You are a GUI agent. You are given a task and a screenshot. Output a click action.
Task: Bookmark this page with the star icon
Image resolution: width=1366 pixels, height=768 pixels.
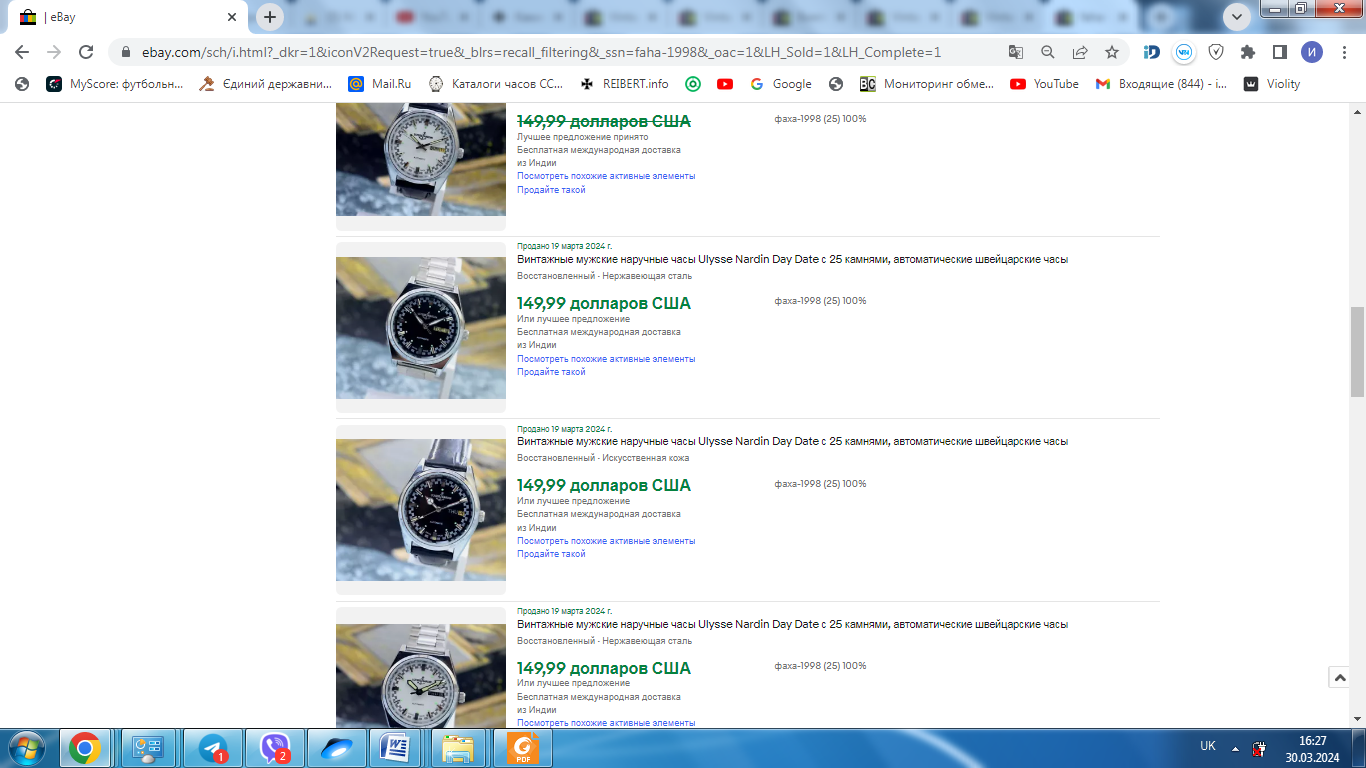(1112, 52)
